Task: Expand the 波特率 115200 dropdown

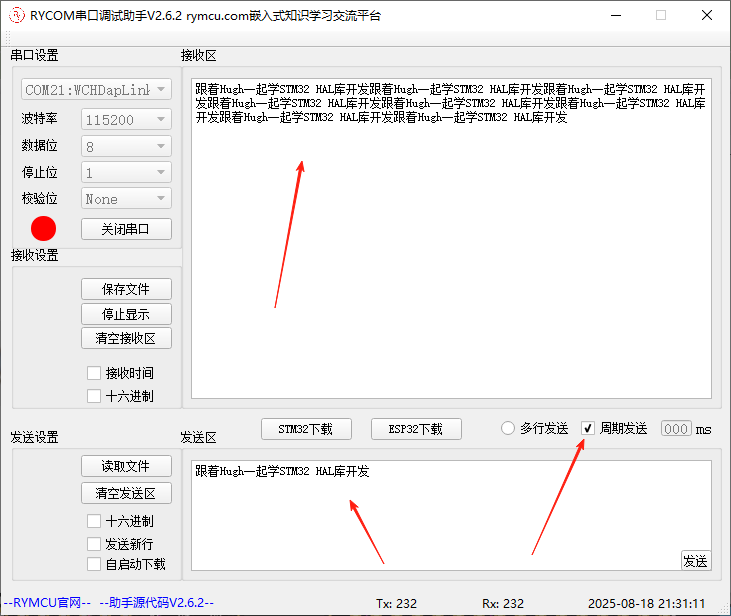Action: pos(126,119)
